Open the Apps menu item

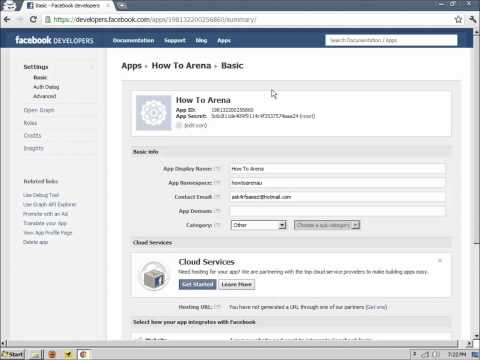pyautogui.click(x=224, y=40)
